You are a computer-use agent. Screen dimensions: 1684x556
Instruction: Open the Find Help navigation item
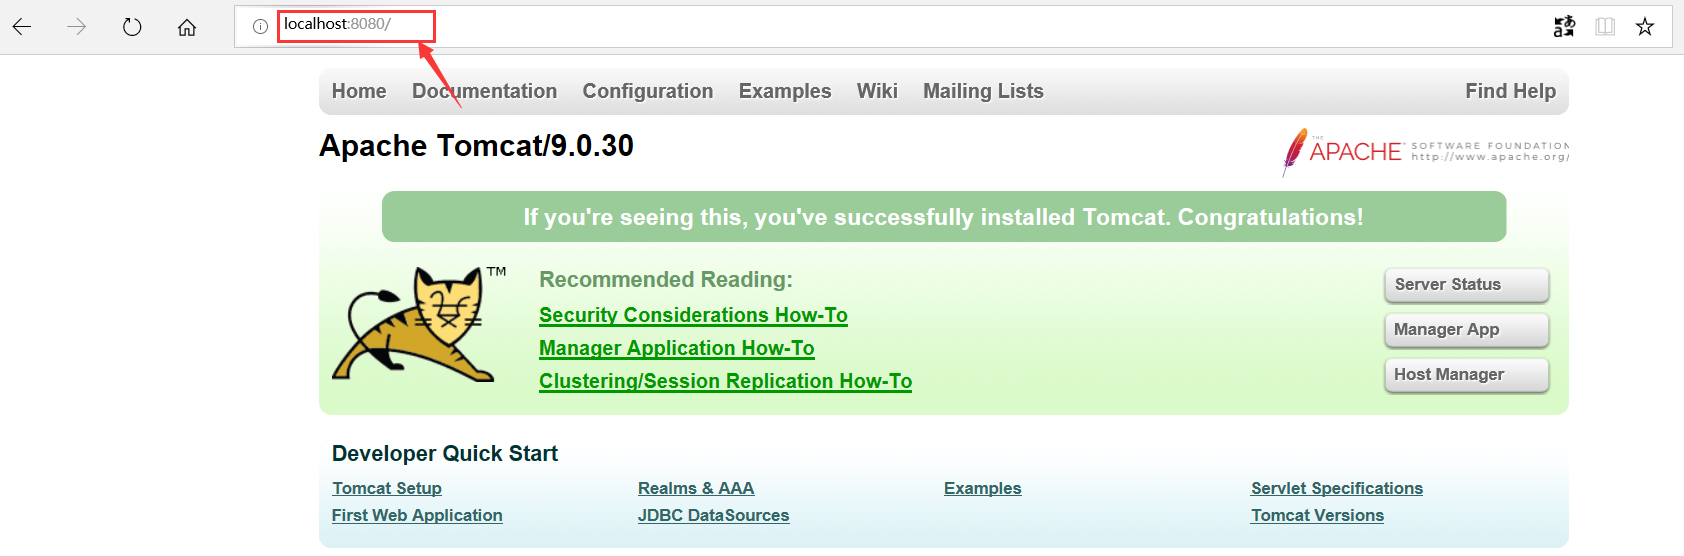[x=1510, y=91]
